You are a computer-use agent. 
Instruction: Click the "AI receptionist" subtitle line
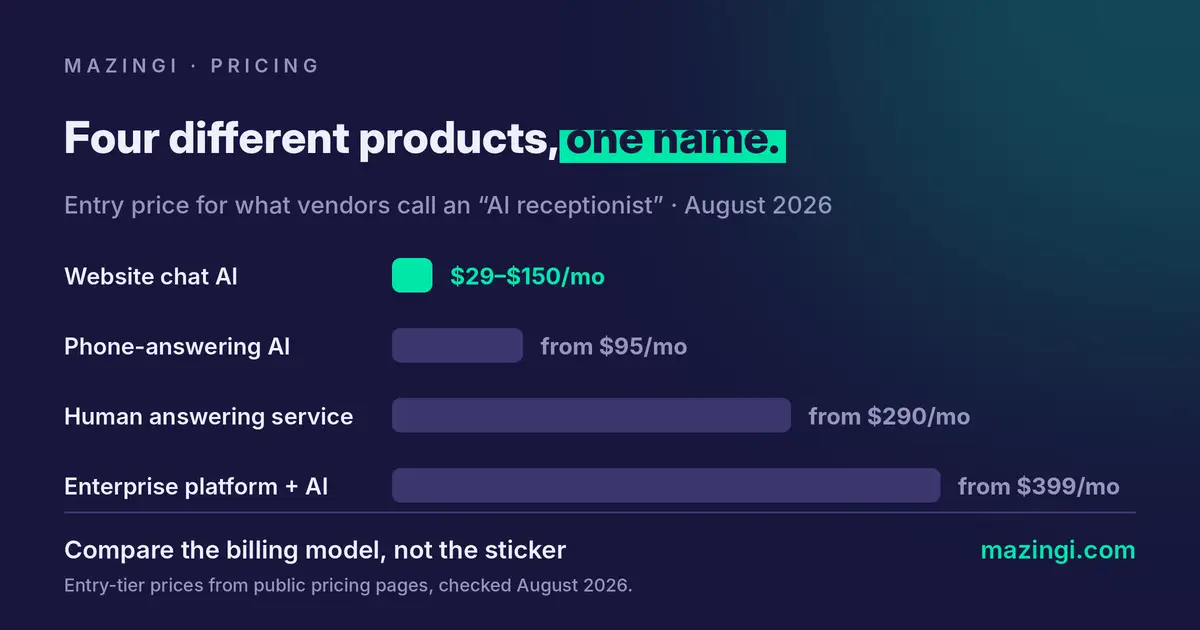click(x=448, y=206)
